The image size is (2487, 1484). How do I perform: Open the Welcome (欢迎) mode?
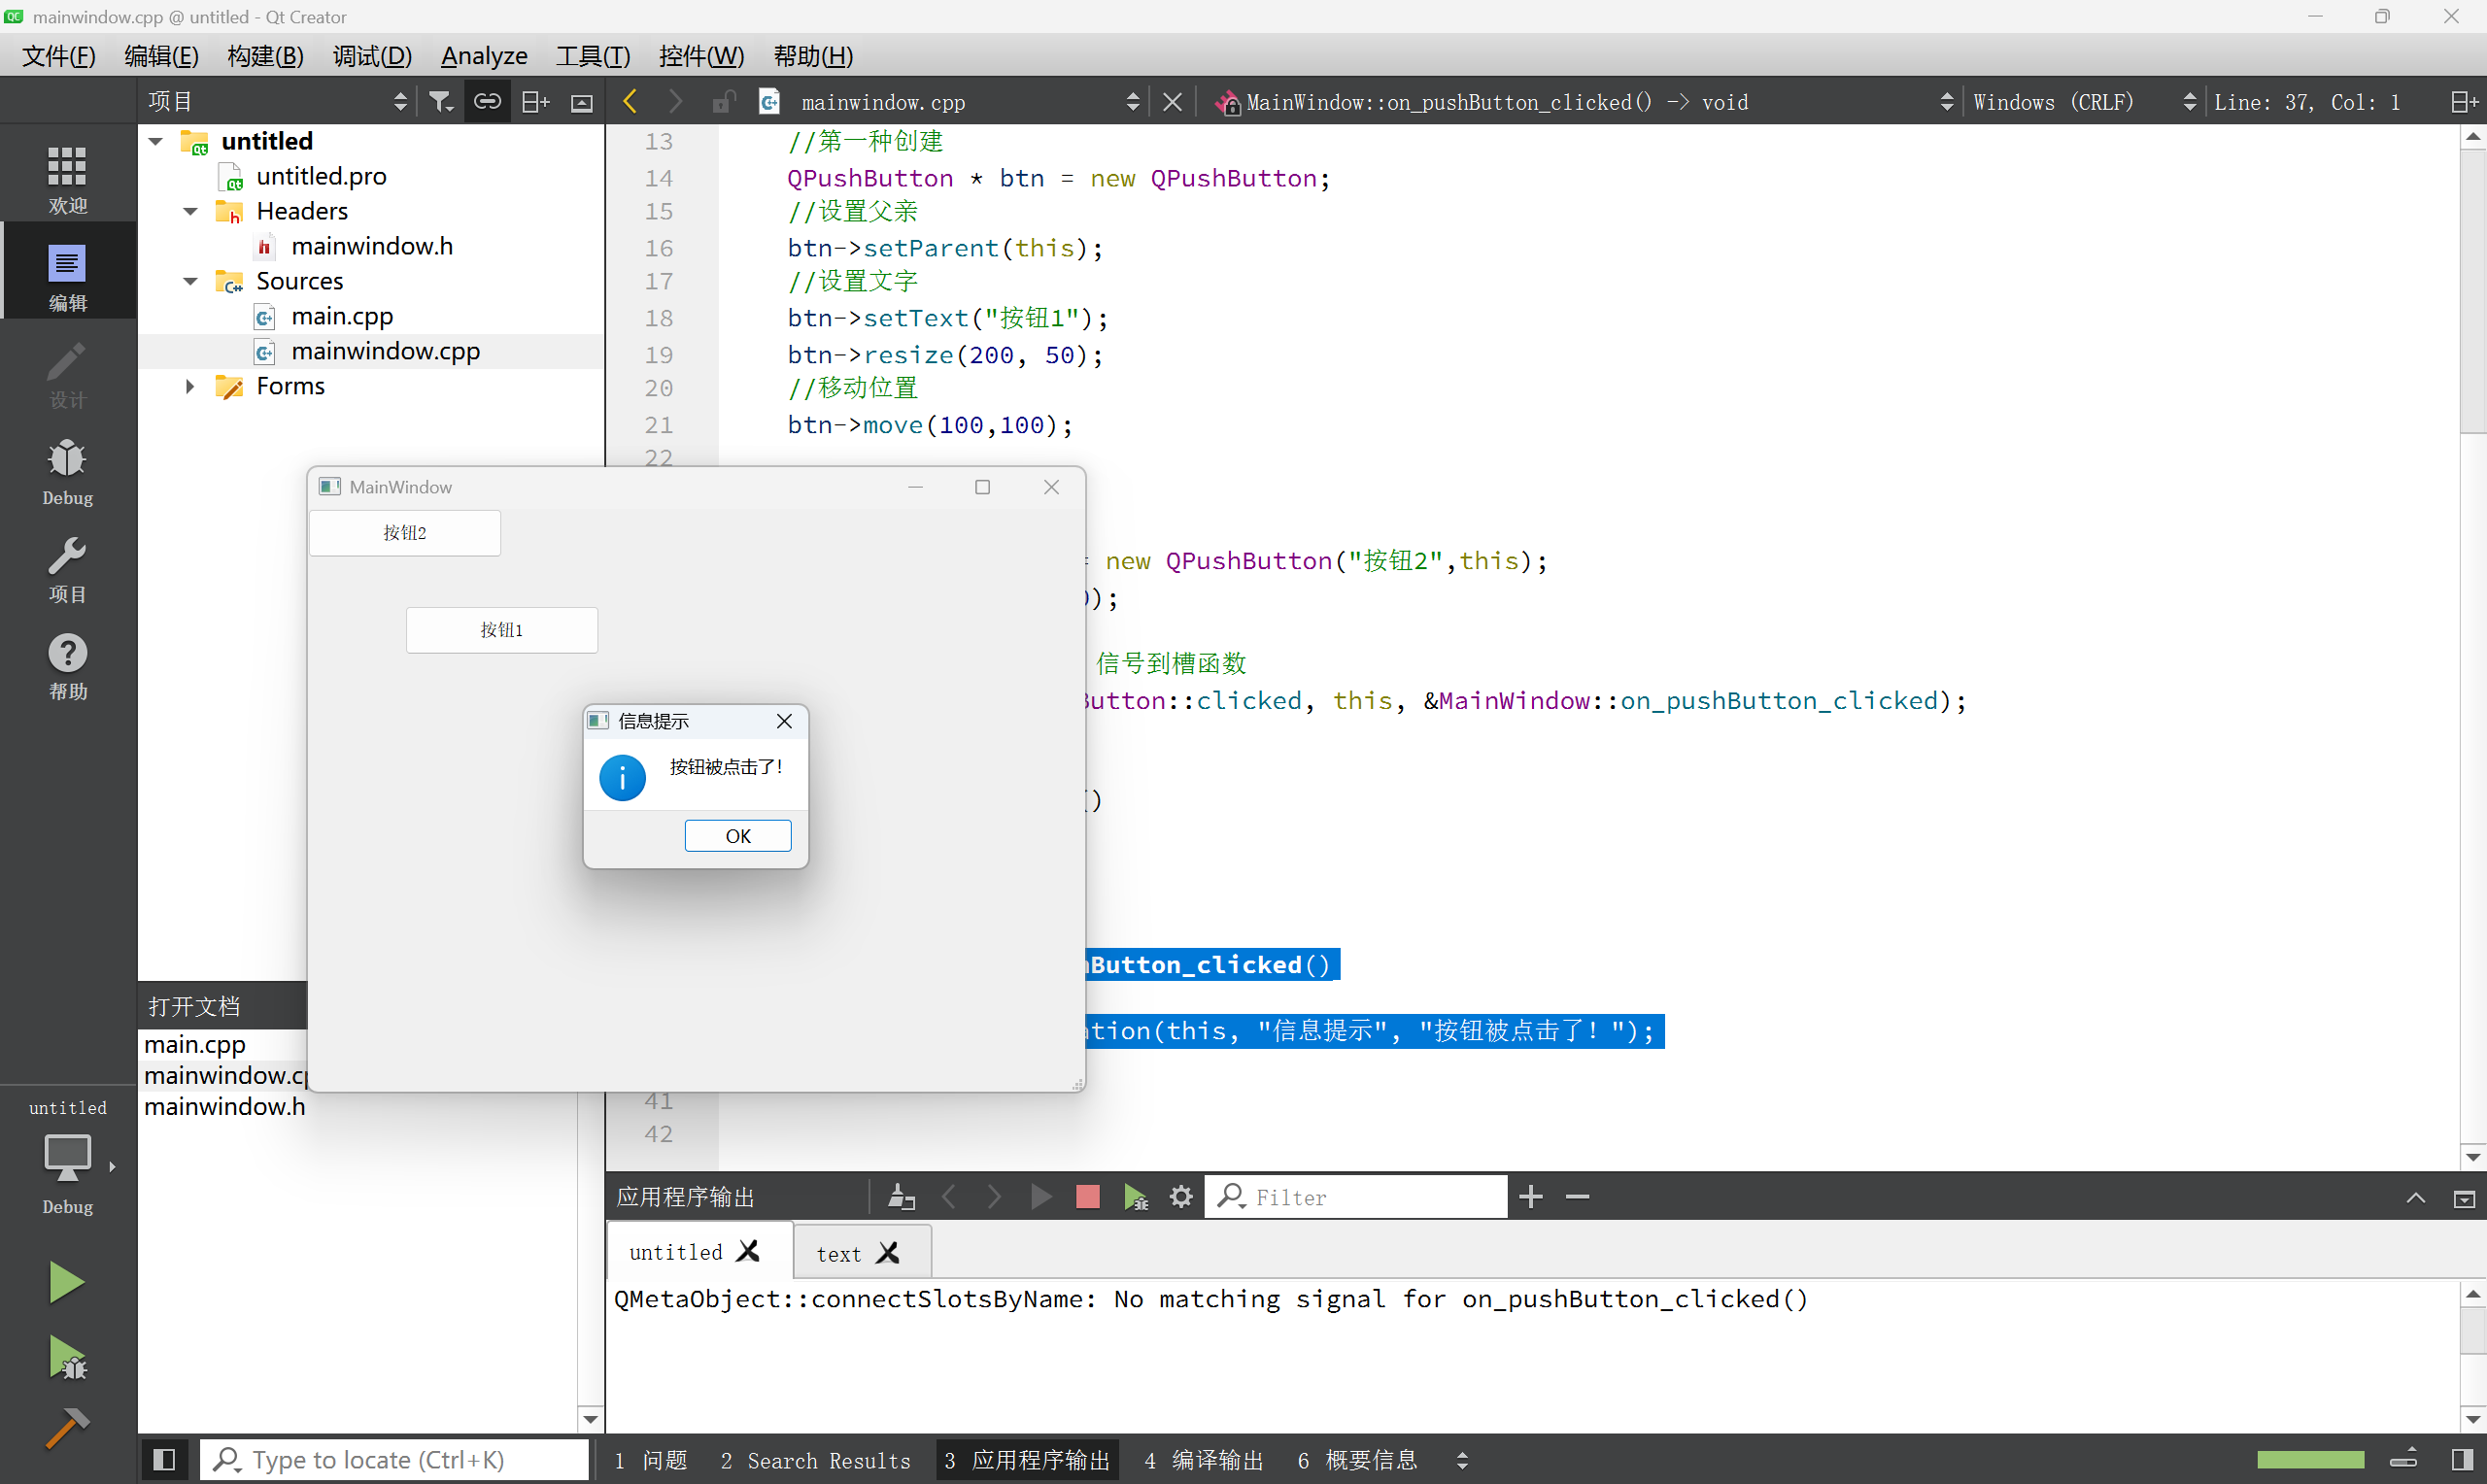tap(67, 180)
